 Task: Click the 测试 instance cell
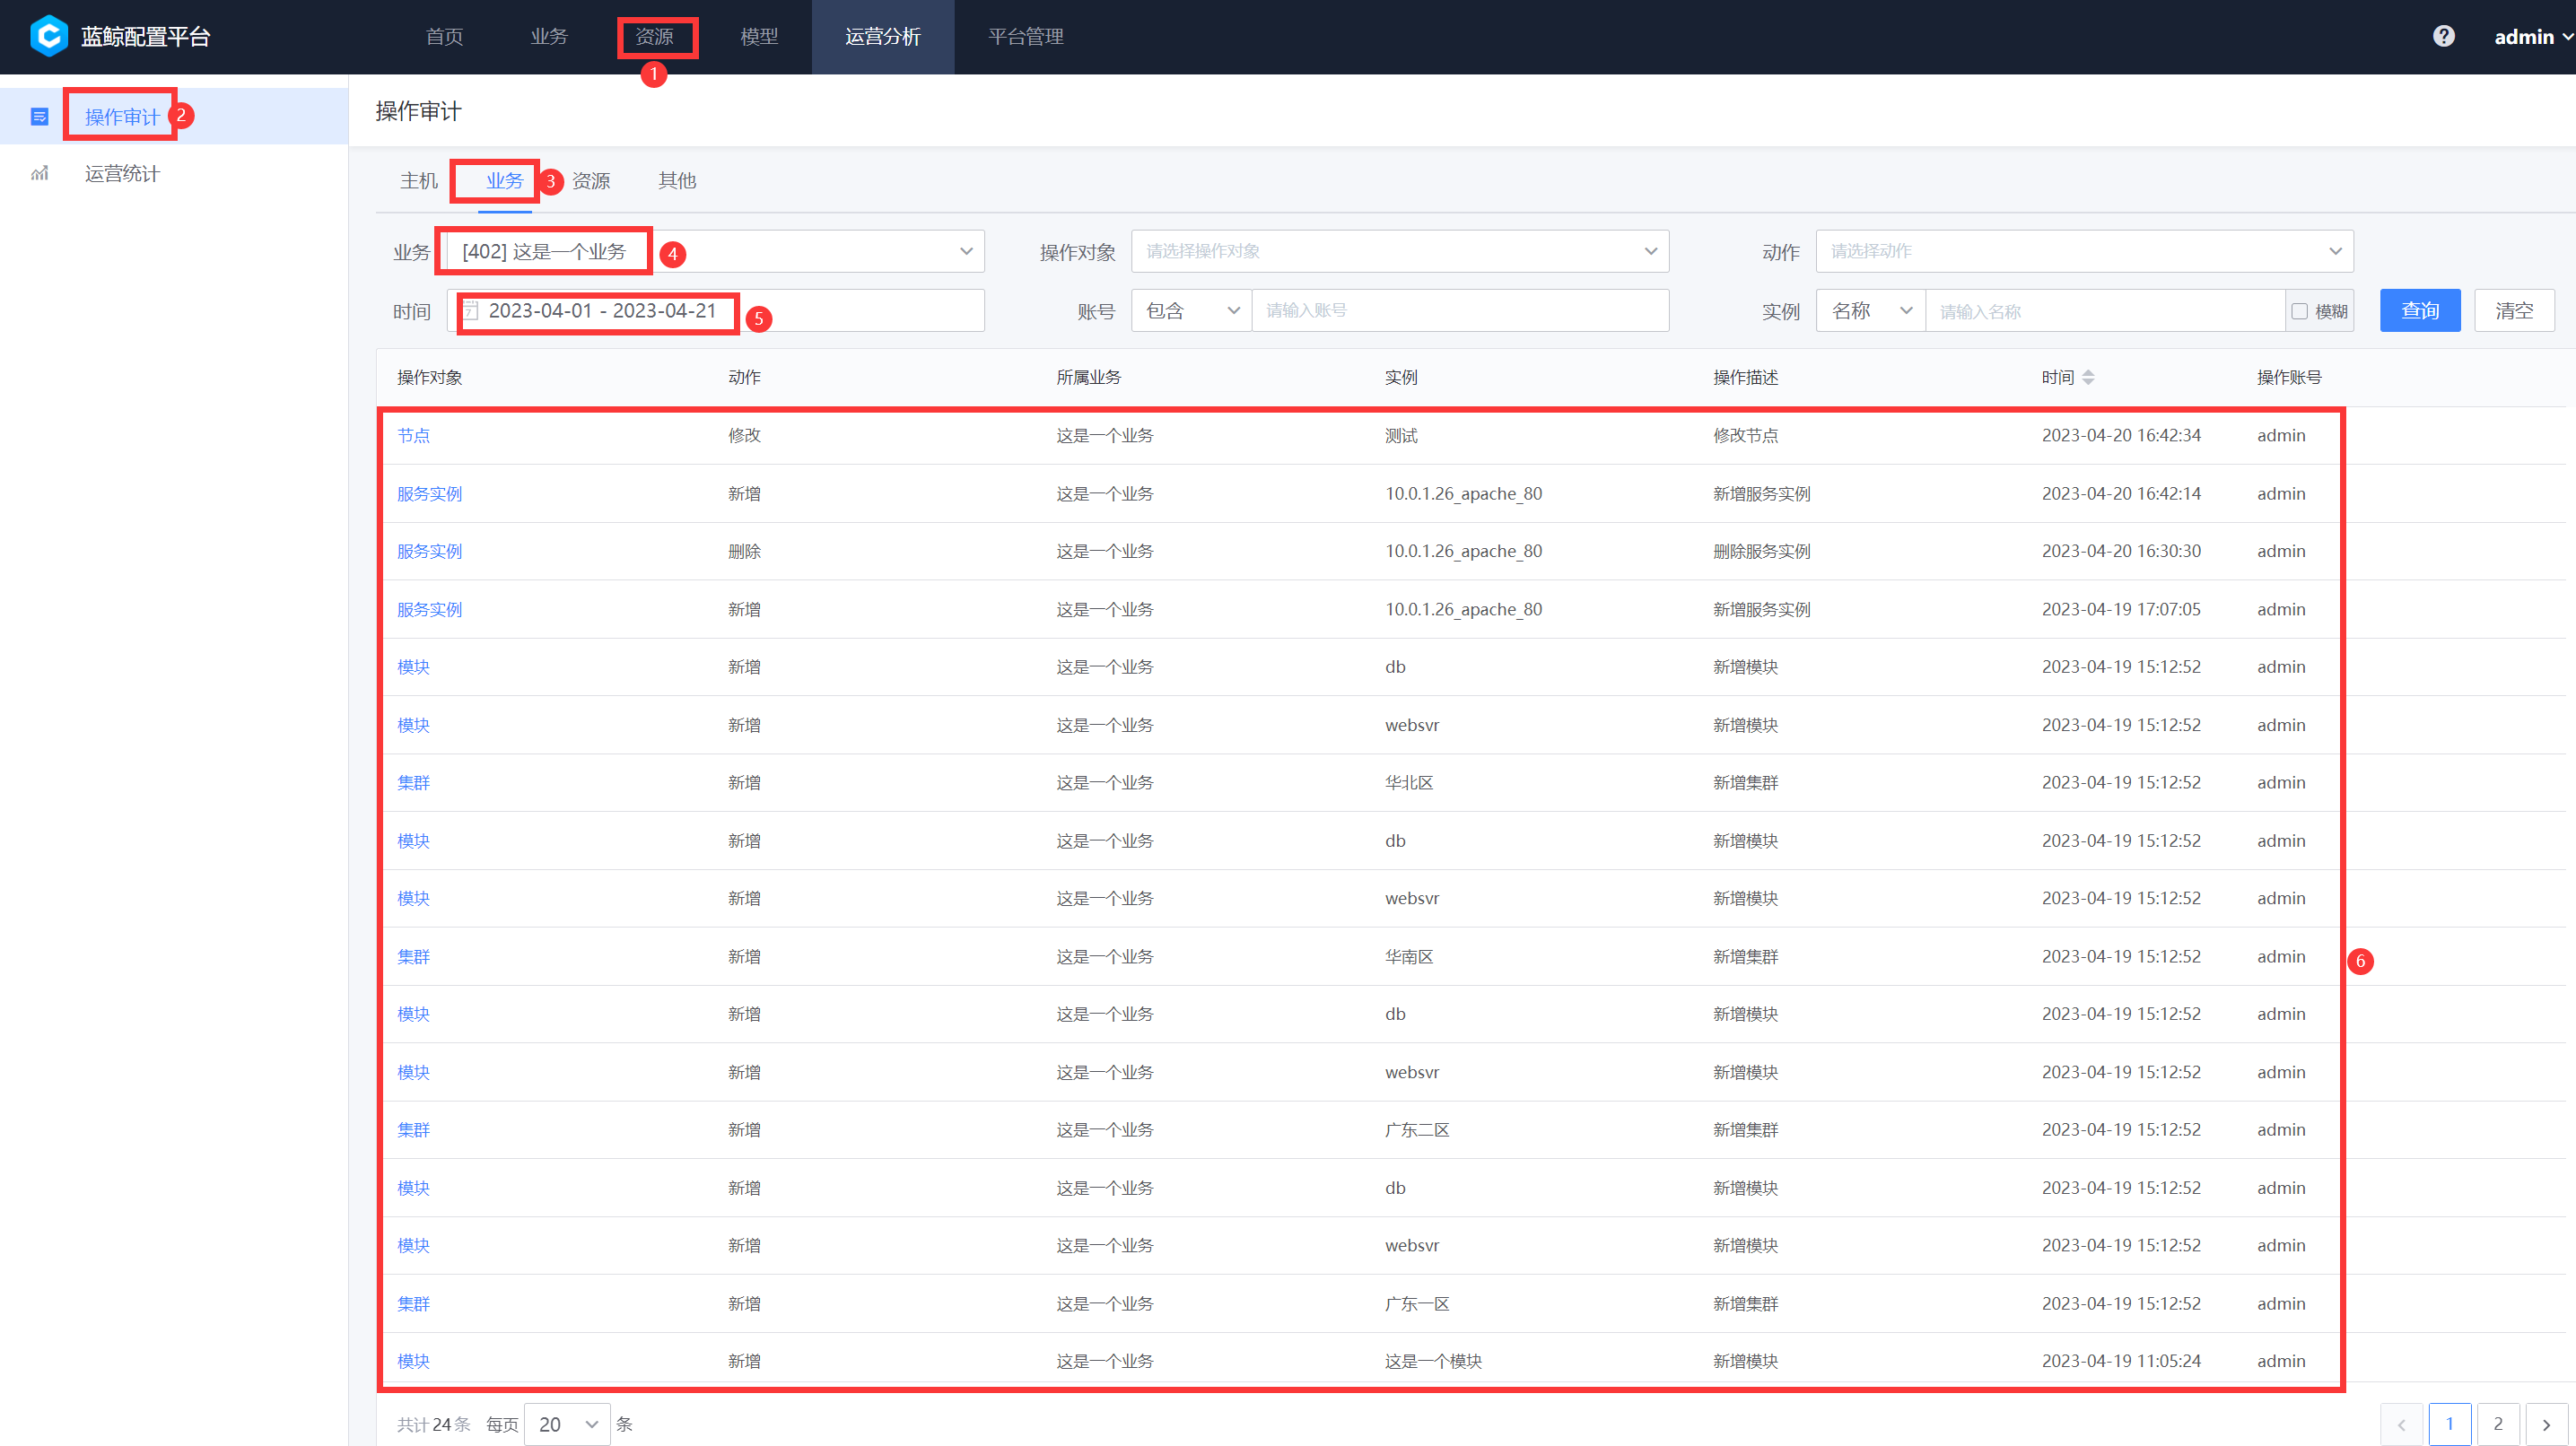(x=1401, y=436)
